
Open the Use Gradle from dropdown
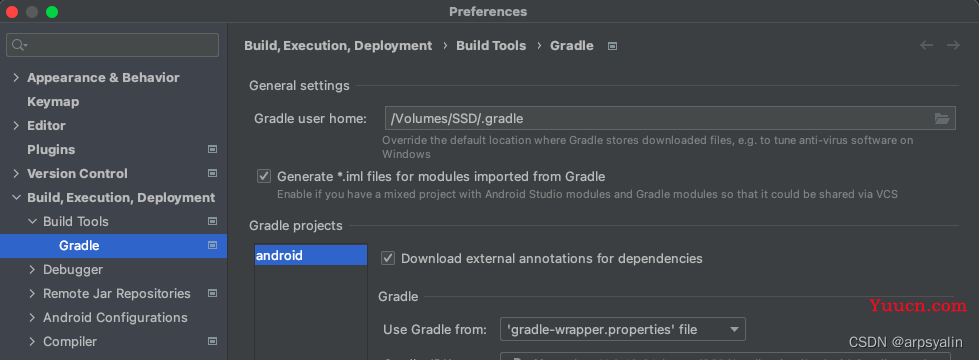point(622,329)
